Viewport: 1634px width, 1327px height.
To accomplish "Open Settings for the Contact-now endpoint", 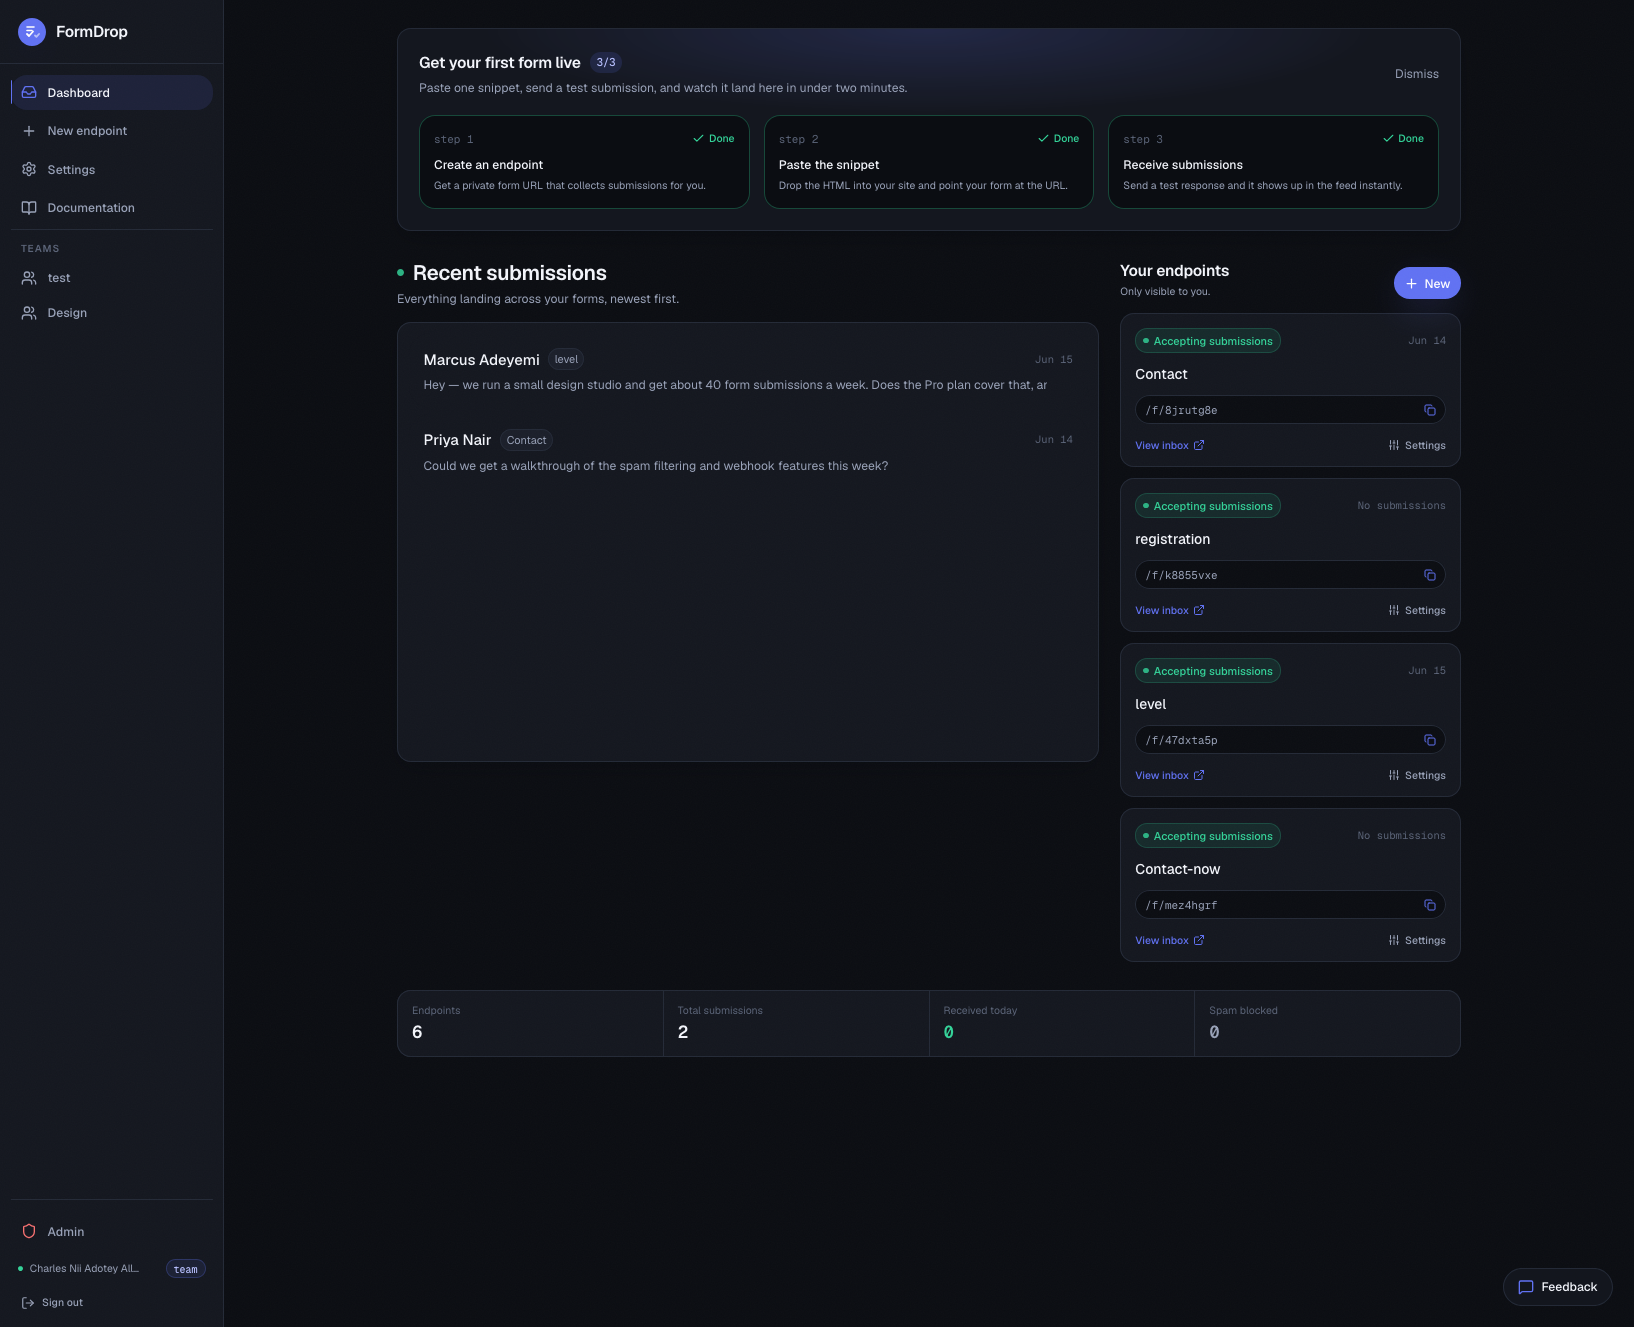I will 1417,941.
